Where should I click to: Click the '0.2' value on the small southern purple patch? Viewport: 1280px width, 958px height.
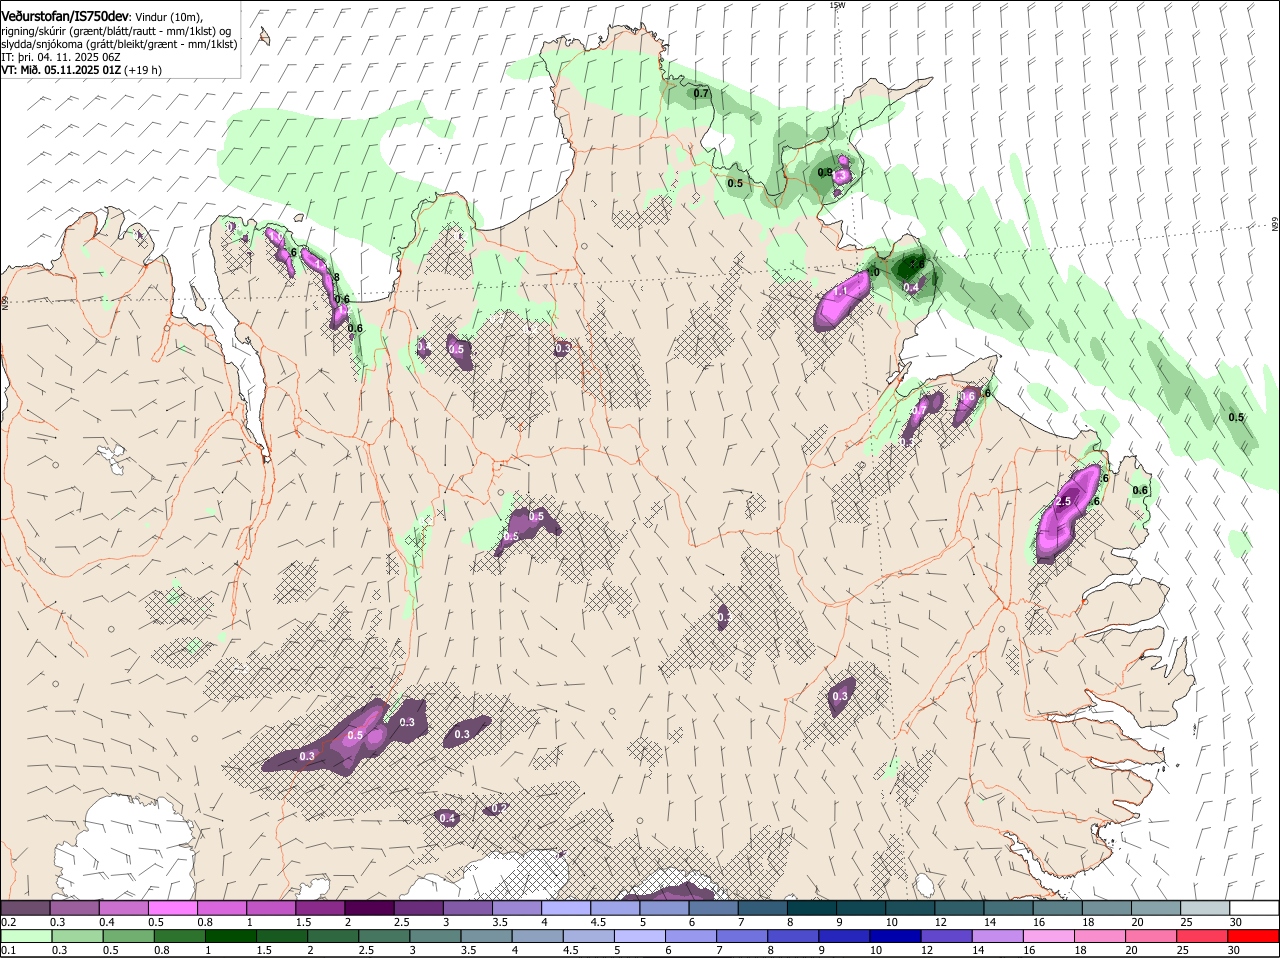499,808
